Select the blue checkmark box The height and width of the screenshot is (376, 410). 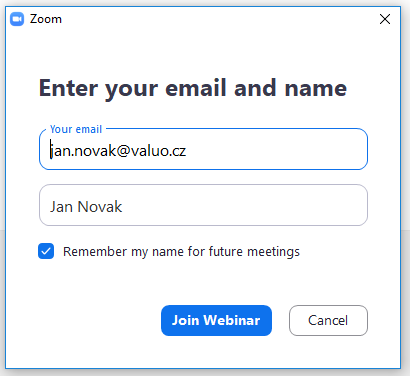pos(46,251)
